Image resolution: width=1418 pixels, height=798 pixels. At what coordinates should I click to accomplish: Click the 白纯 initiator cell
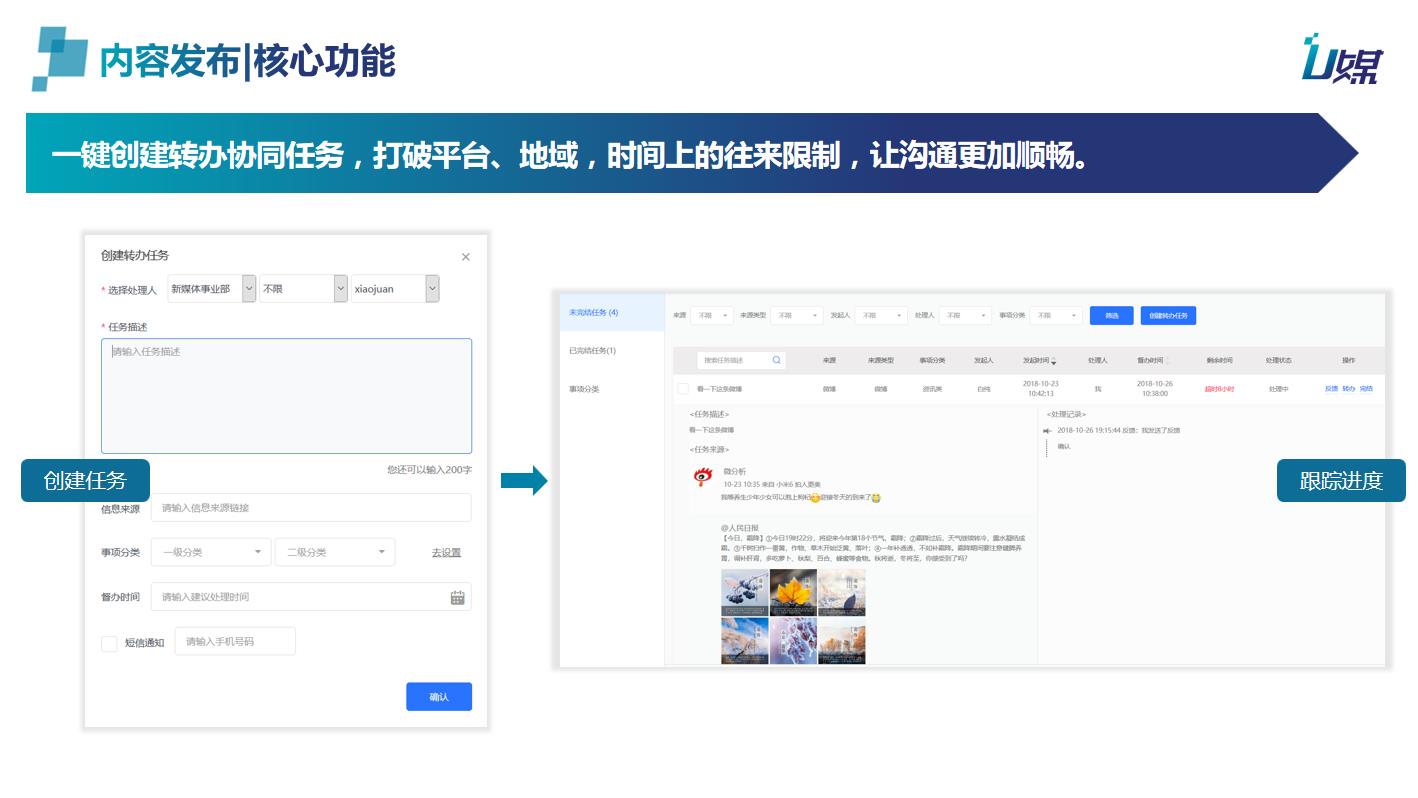click(x=984, y=389)
